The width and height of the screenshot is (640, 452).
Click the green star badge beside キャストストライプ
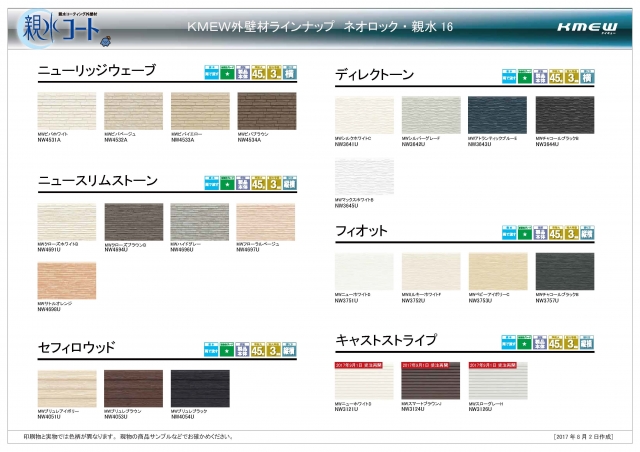(524, 342)
